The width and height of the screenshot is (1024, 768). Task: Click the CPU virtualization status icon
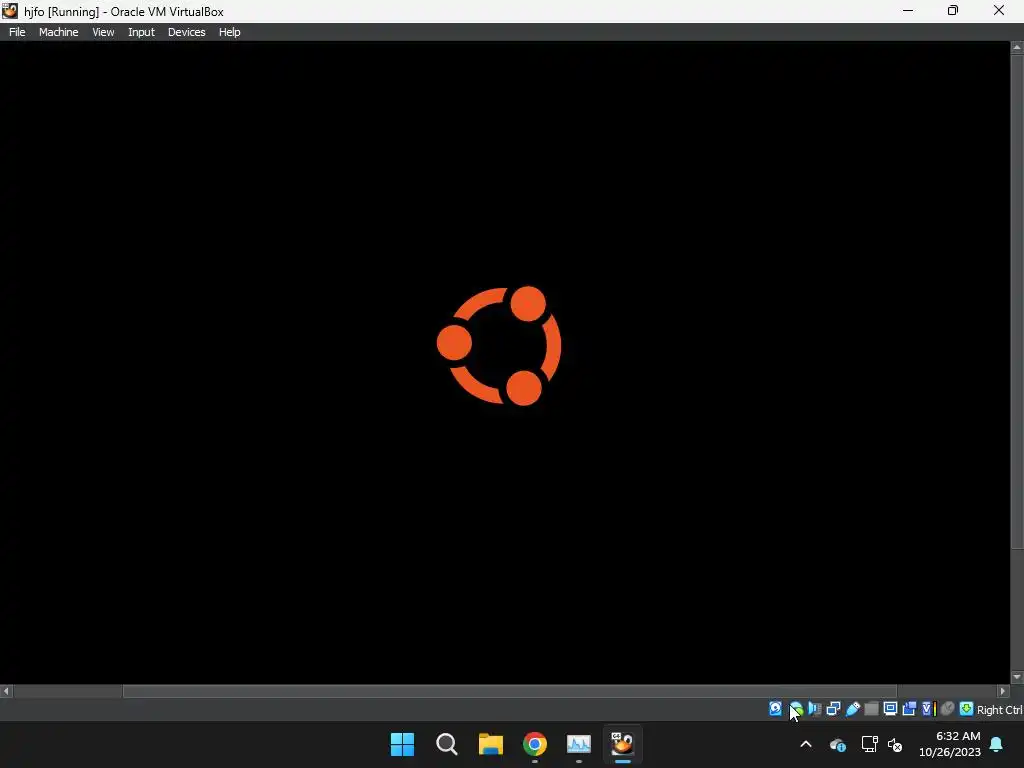[929, 709]
